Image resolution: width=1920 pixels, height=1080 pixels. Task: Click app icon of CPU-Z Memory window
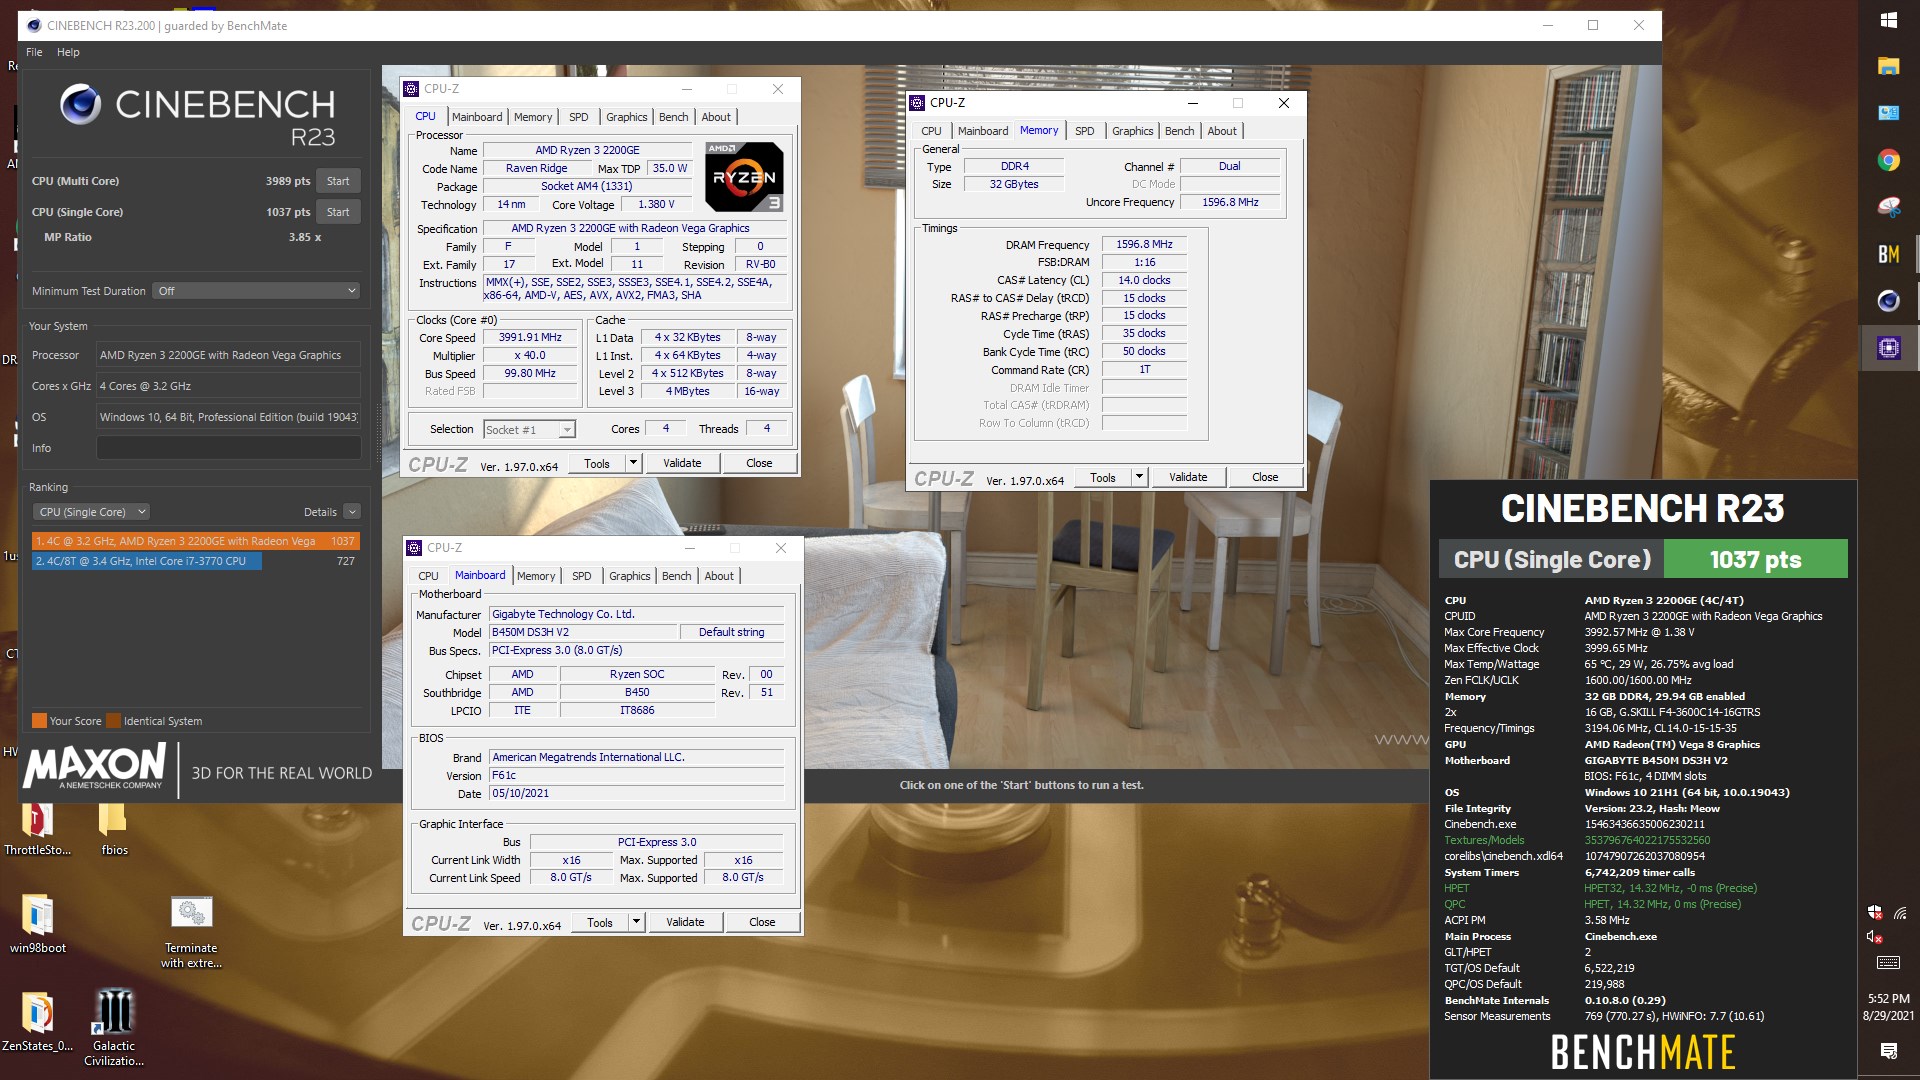point(917,102)
